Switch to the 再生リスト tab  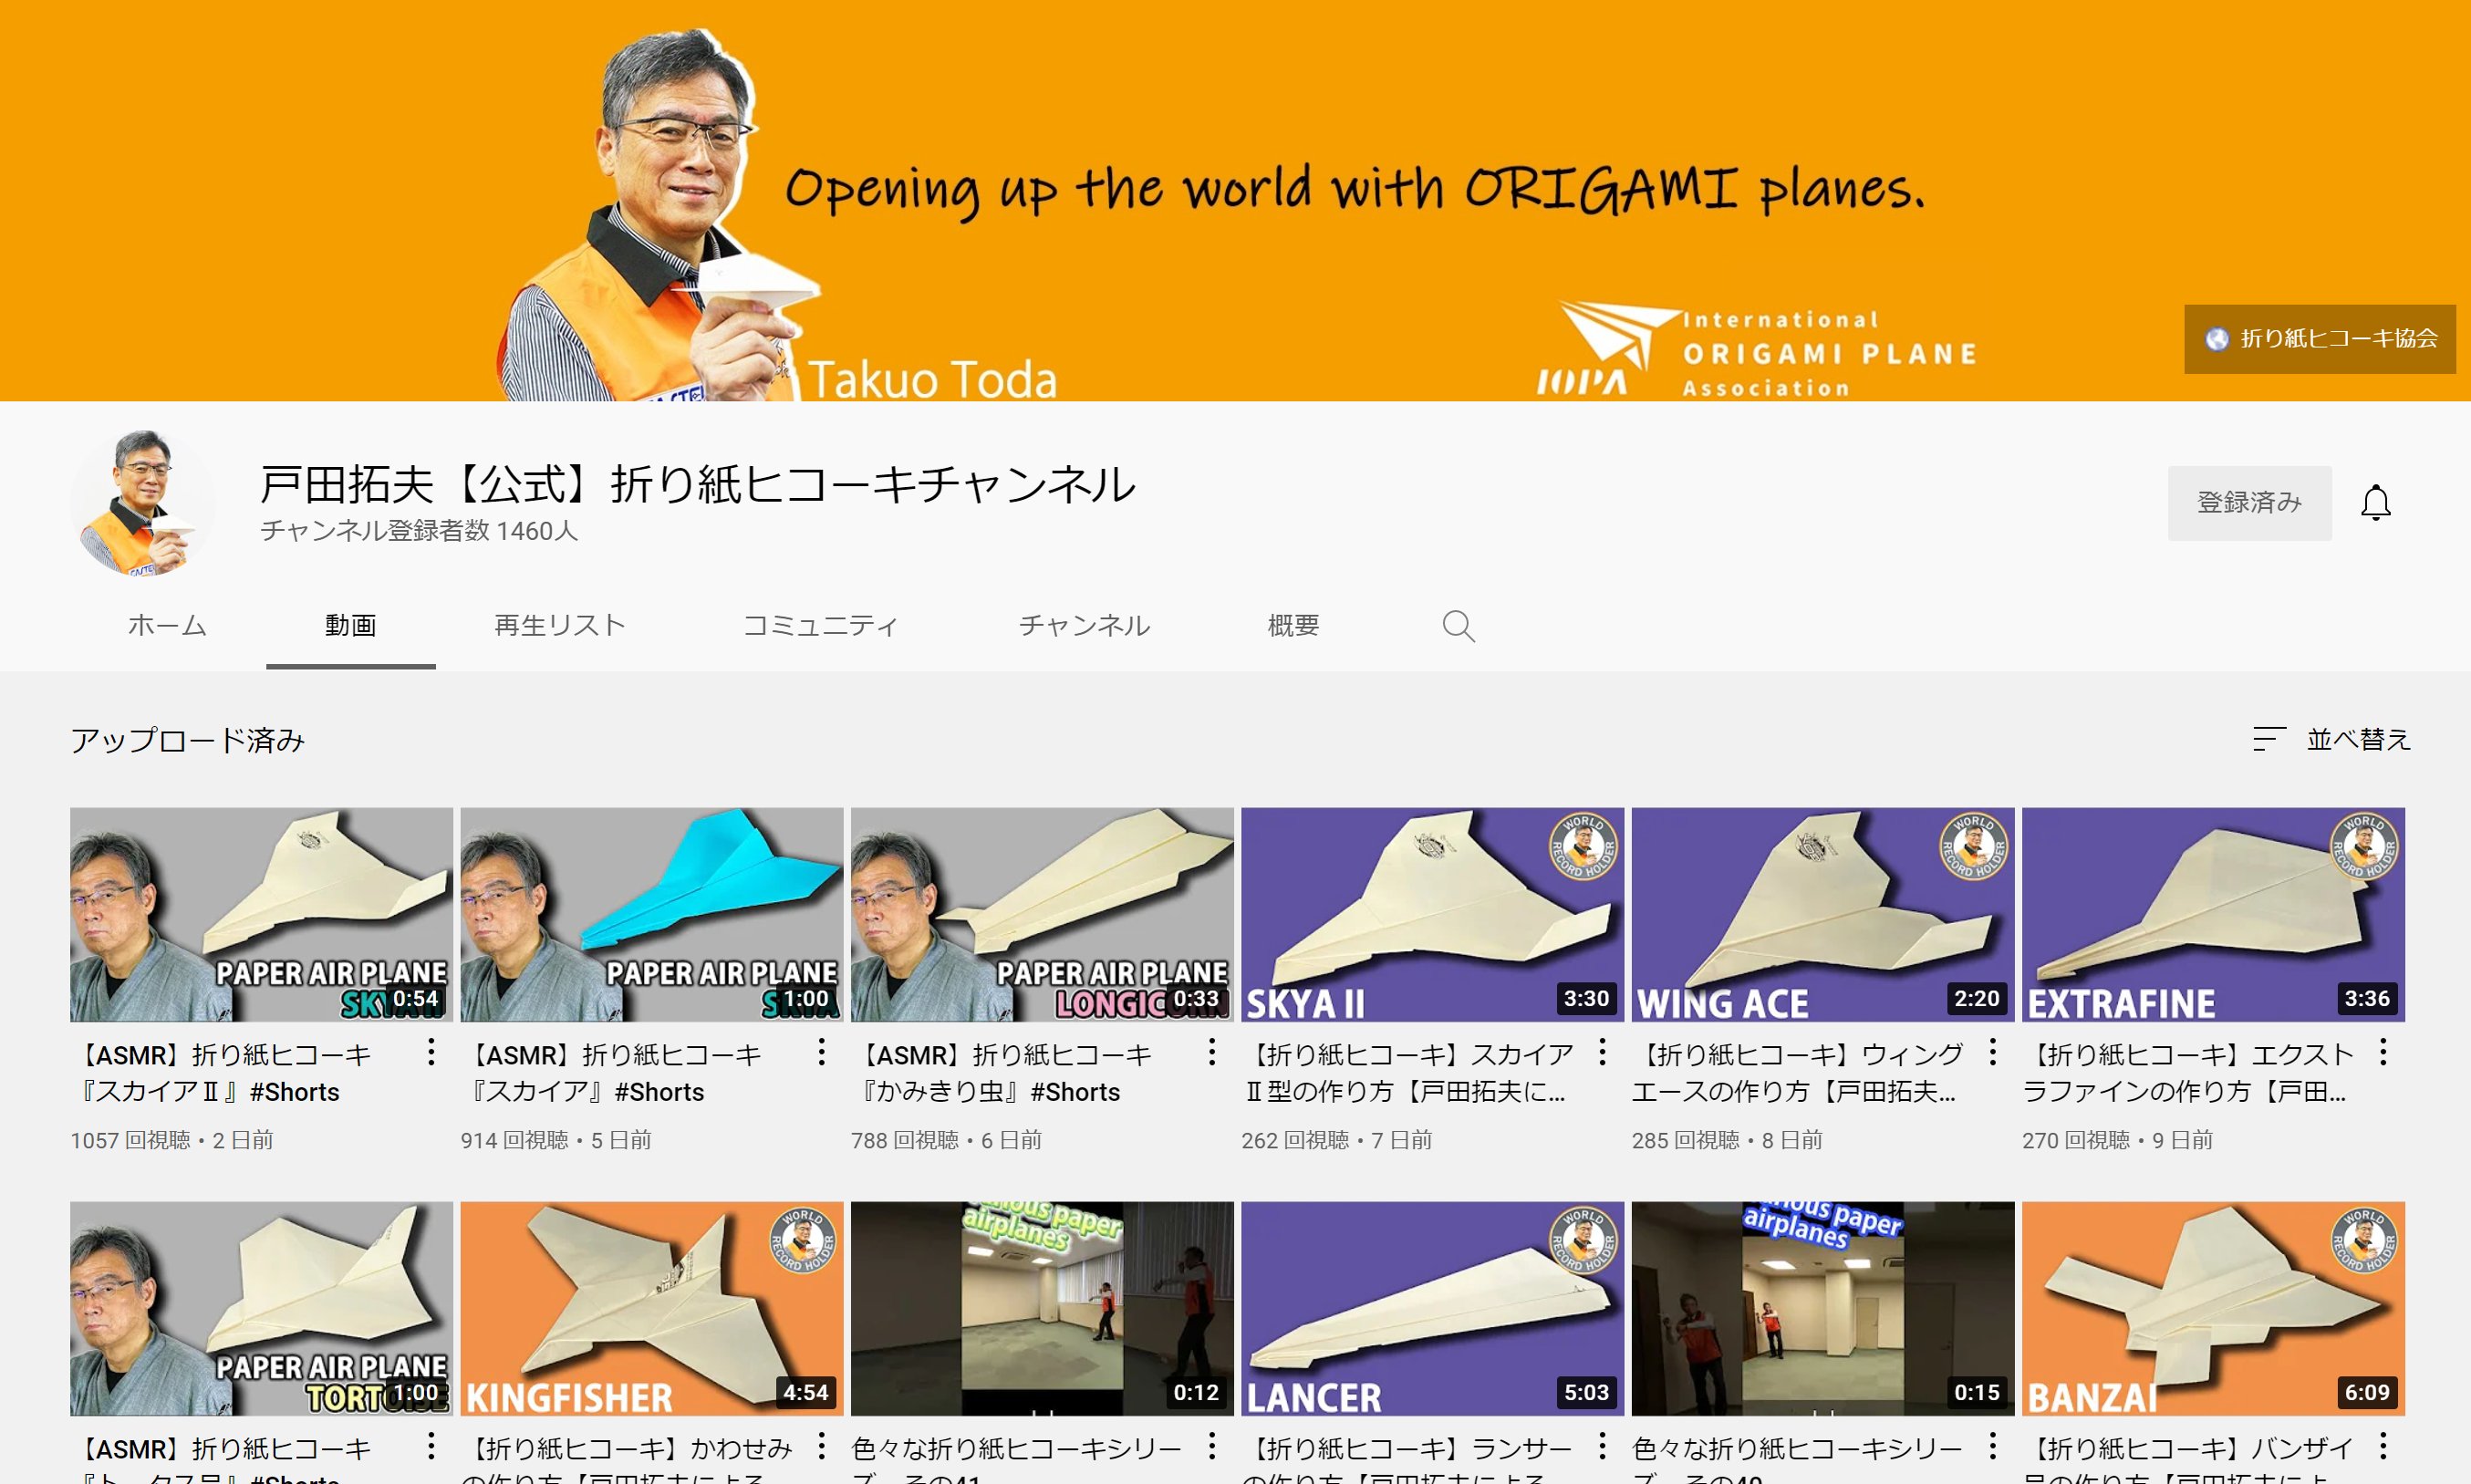tap(559, 626)
